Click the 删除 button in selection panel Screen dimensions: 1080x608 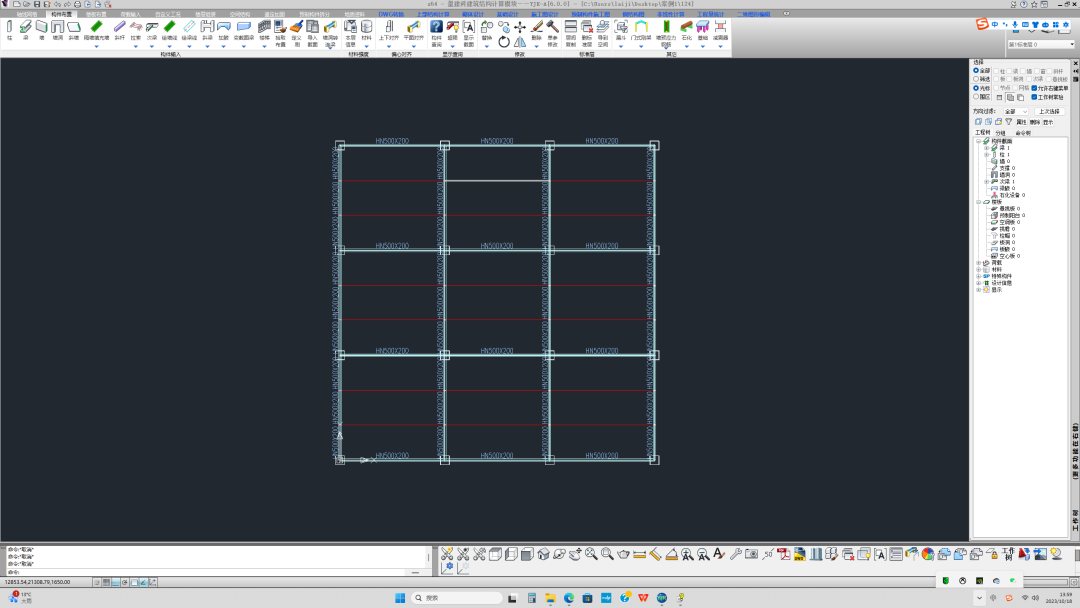pos(1035,122)
